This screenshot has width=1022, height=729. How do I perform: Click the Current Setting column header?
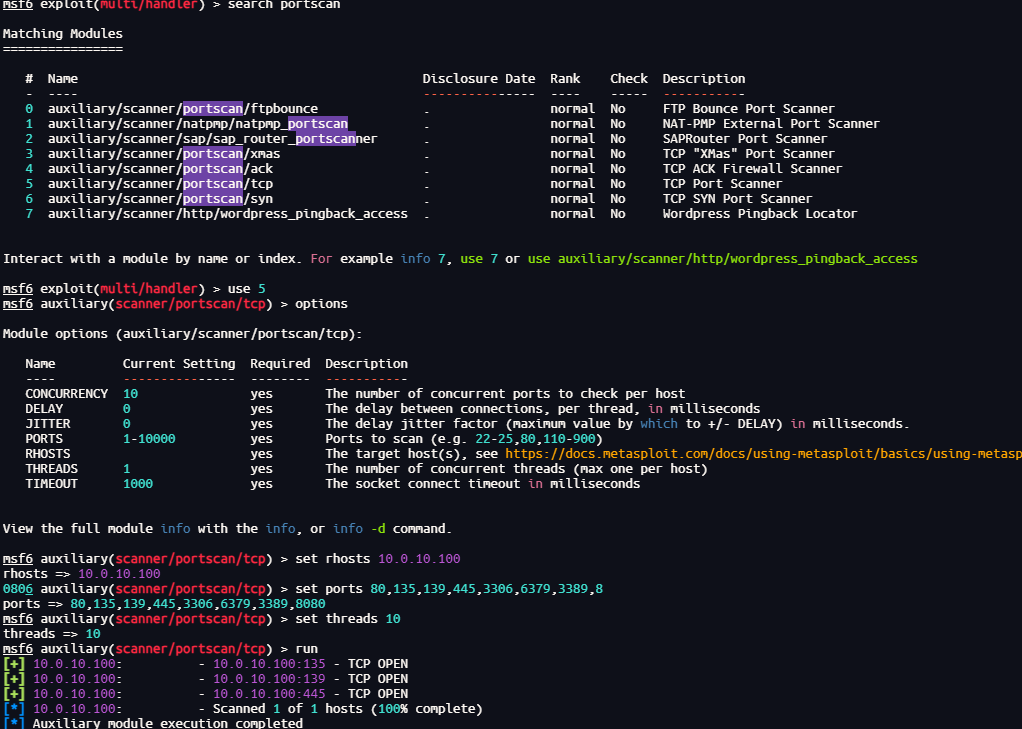coord(179,364)
